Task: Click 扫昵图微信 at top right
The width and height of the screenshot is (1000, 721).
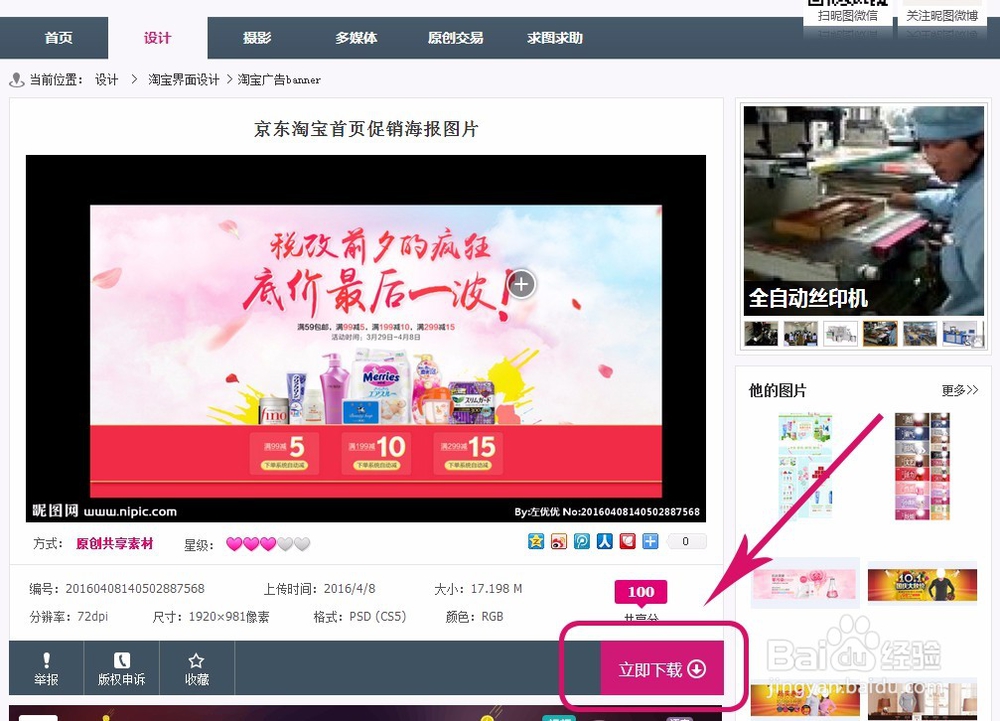Action: coord(848,15)
